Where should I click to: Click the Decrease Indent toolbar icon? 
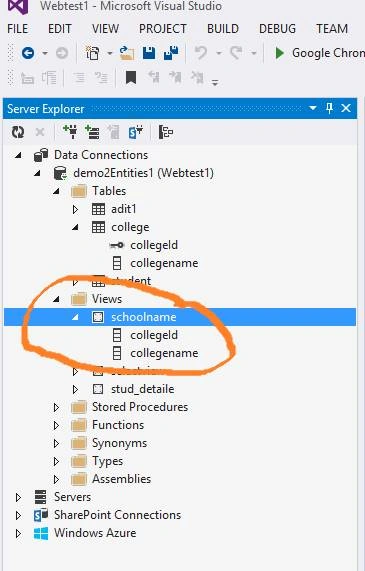[x=27, y=78]
